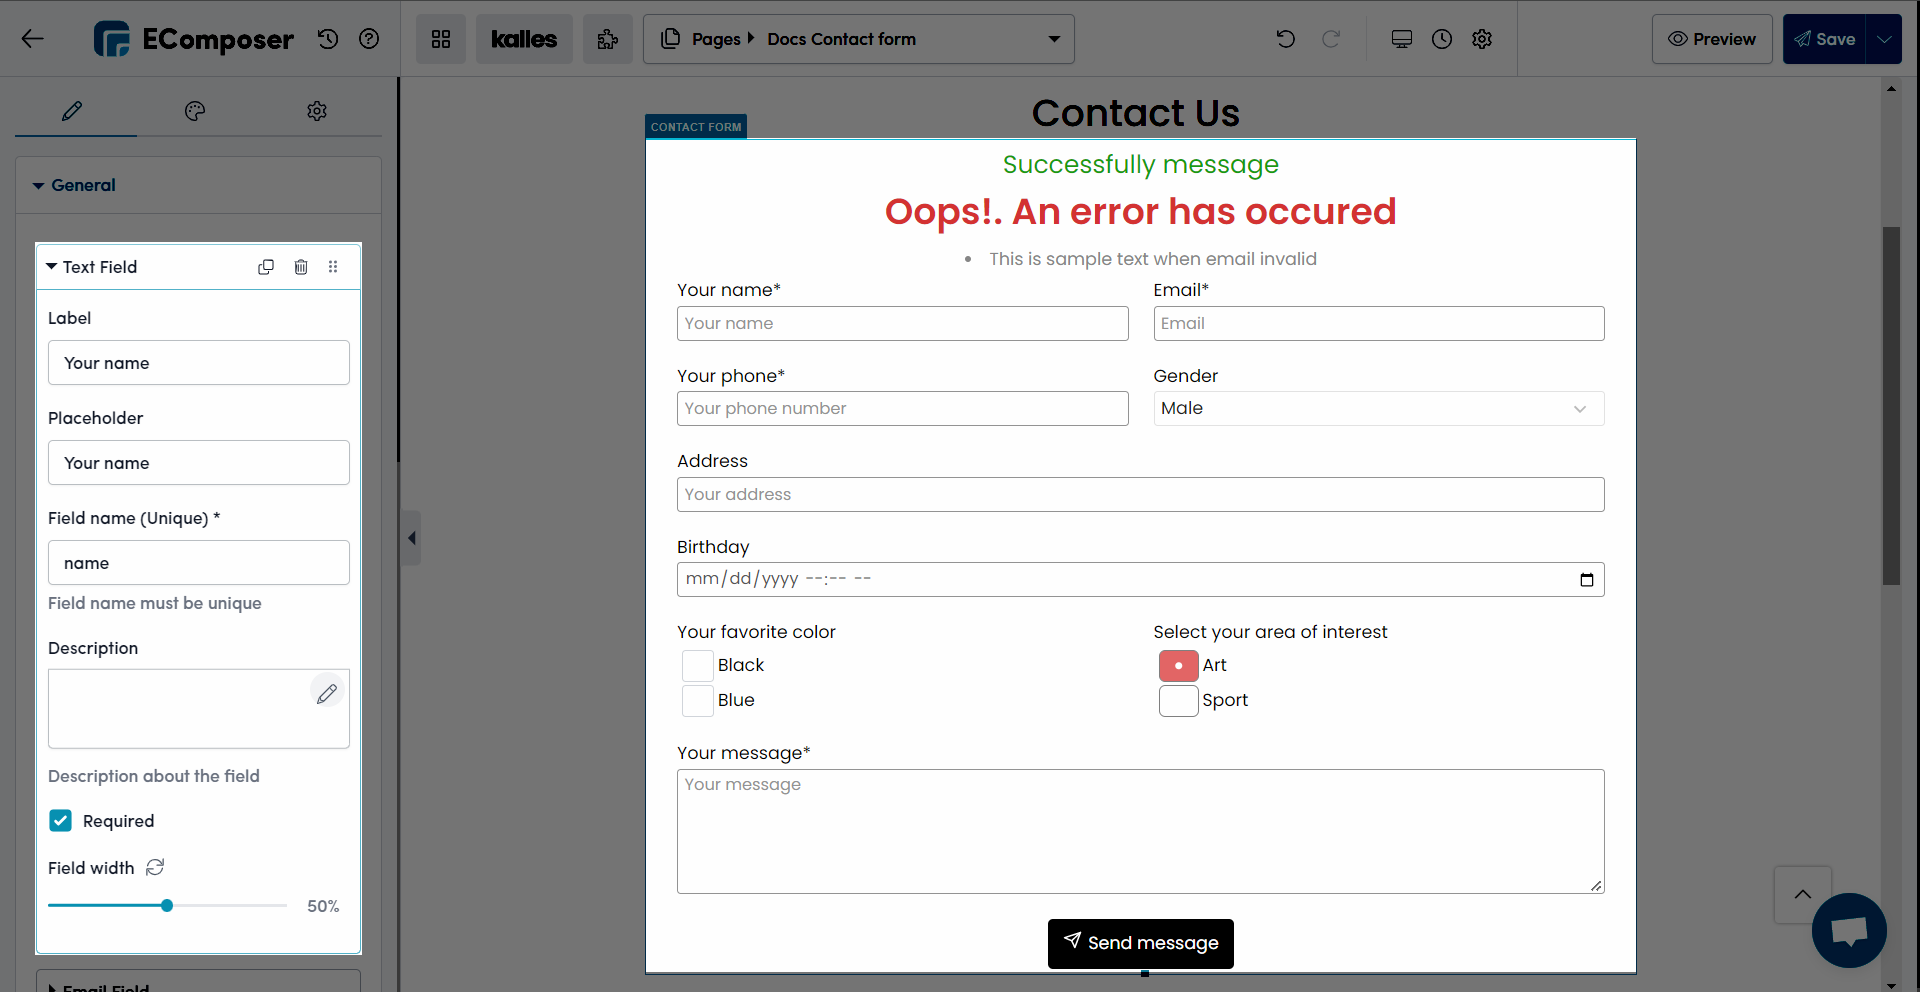Grab the Text Field drag handle
This screenshot has height=992, width=1920.
(x=333, y=267)
